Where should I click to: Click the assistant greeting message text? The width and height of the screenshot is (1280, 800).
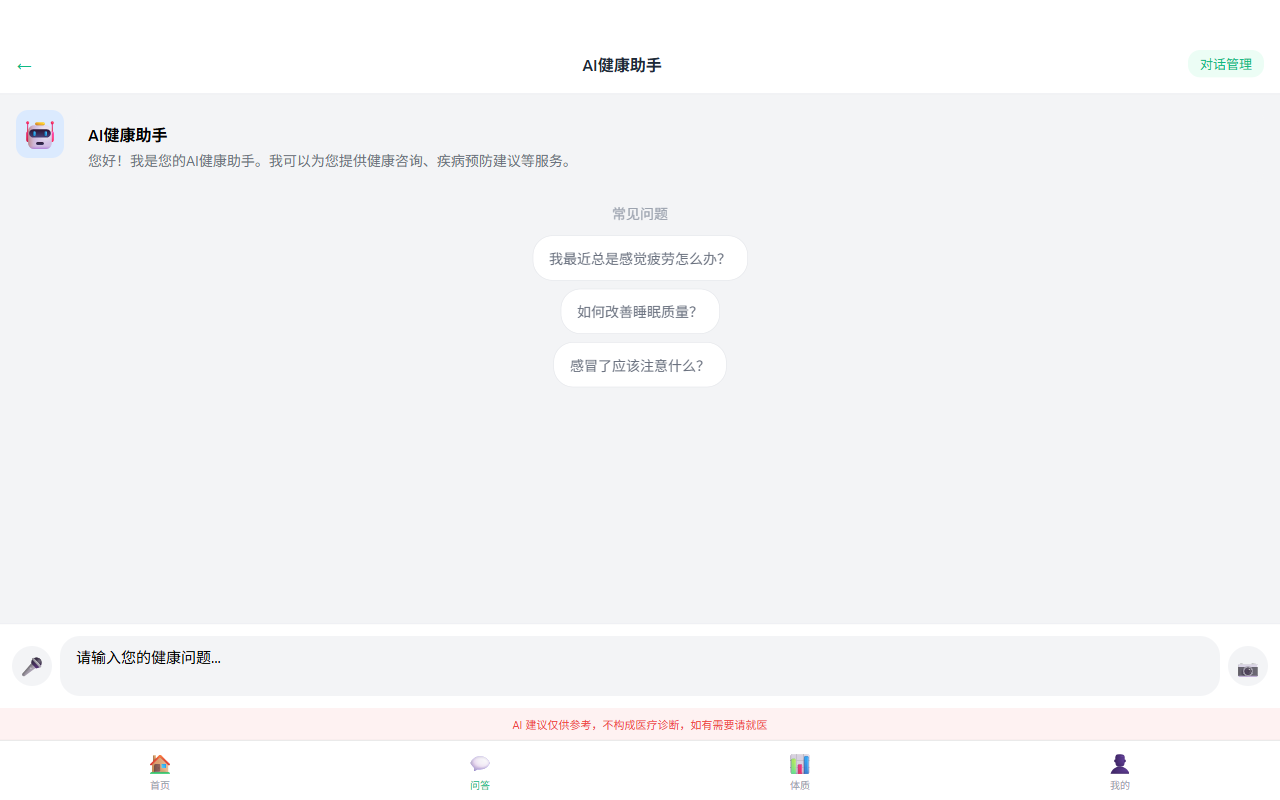pos(330,161)
